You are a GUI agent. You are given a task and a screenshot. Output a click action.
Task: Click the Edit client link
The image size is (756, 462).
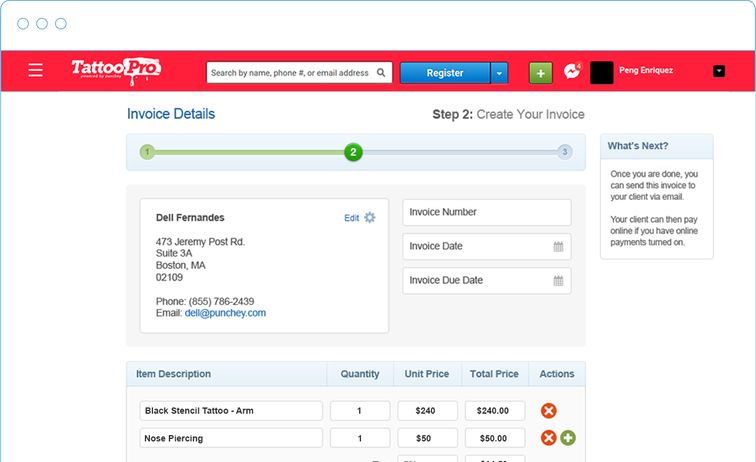point(351,218)
